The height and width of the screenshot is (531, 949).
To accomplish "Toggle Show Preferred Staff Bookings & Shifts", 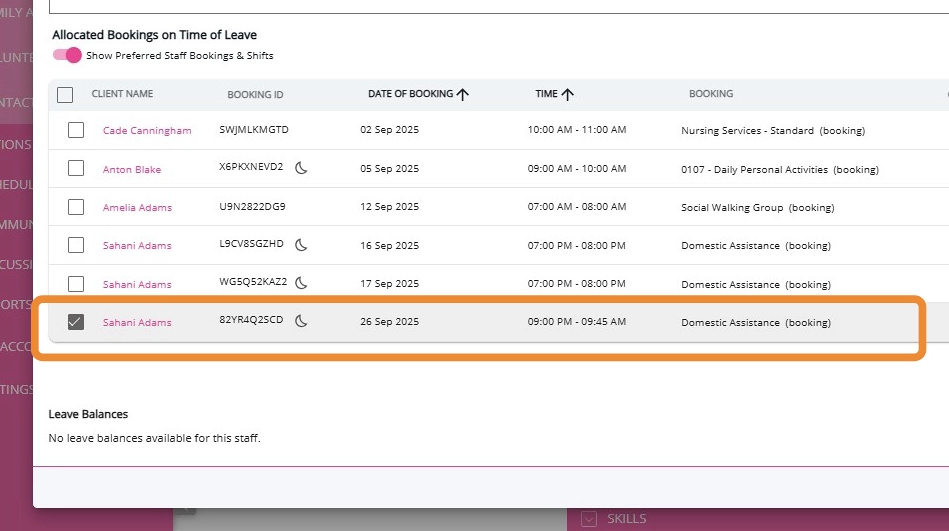I will tap(67, 55).
